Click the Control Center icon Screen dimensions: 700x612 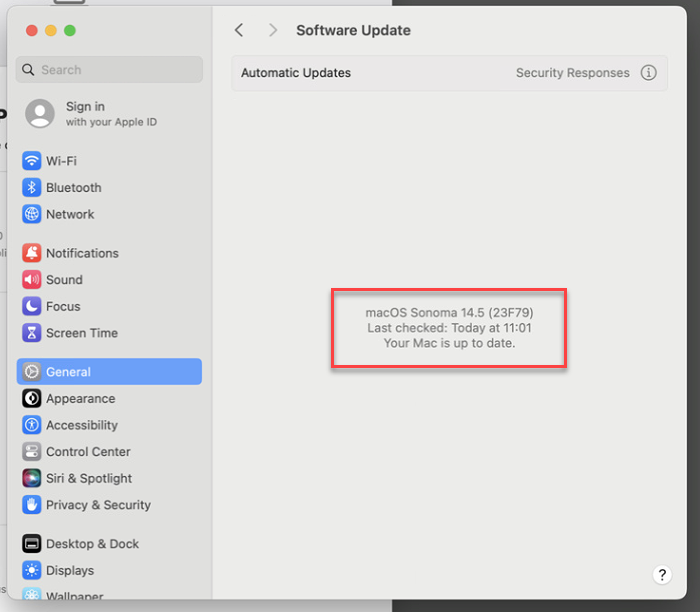click(x=32, y=452)
